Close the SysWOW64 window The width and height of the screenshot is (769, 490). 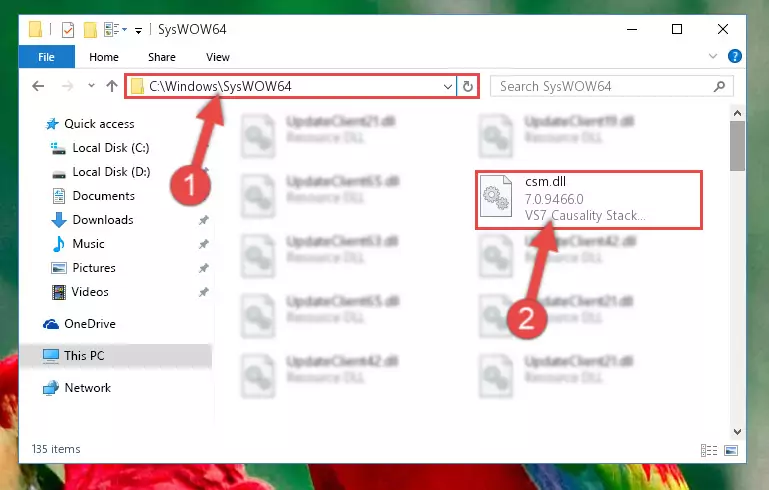(722, 29)
